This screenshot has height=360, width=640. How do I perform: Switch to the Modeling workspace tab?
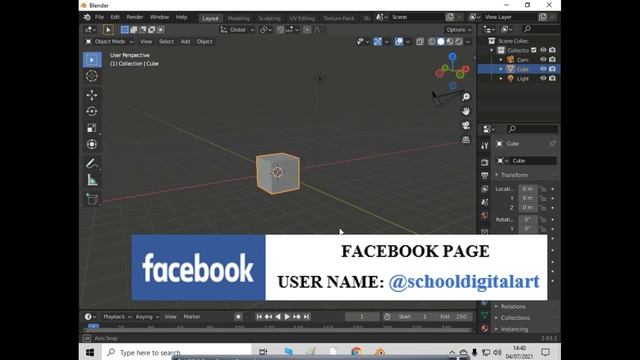tap(238, 18)
